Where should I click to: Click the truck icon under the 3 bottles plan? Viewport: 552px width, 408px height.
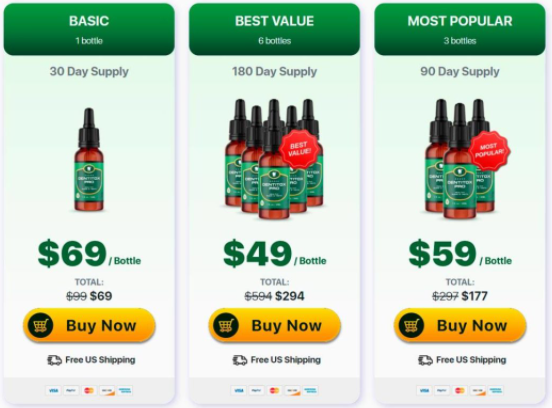coord(425,360)
